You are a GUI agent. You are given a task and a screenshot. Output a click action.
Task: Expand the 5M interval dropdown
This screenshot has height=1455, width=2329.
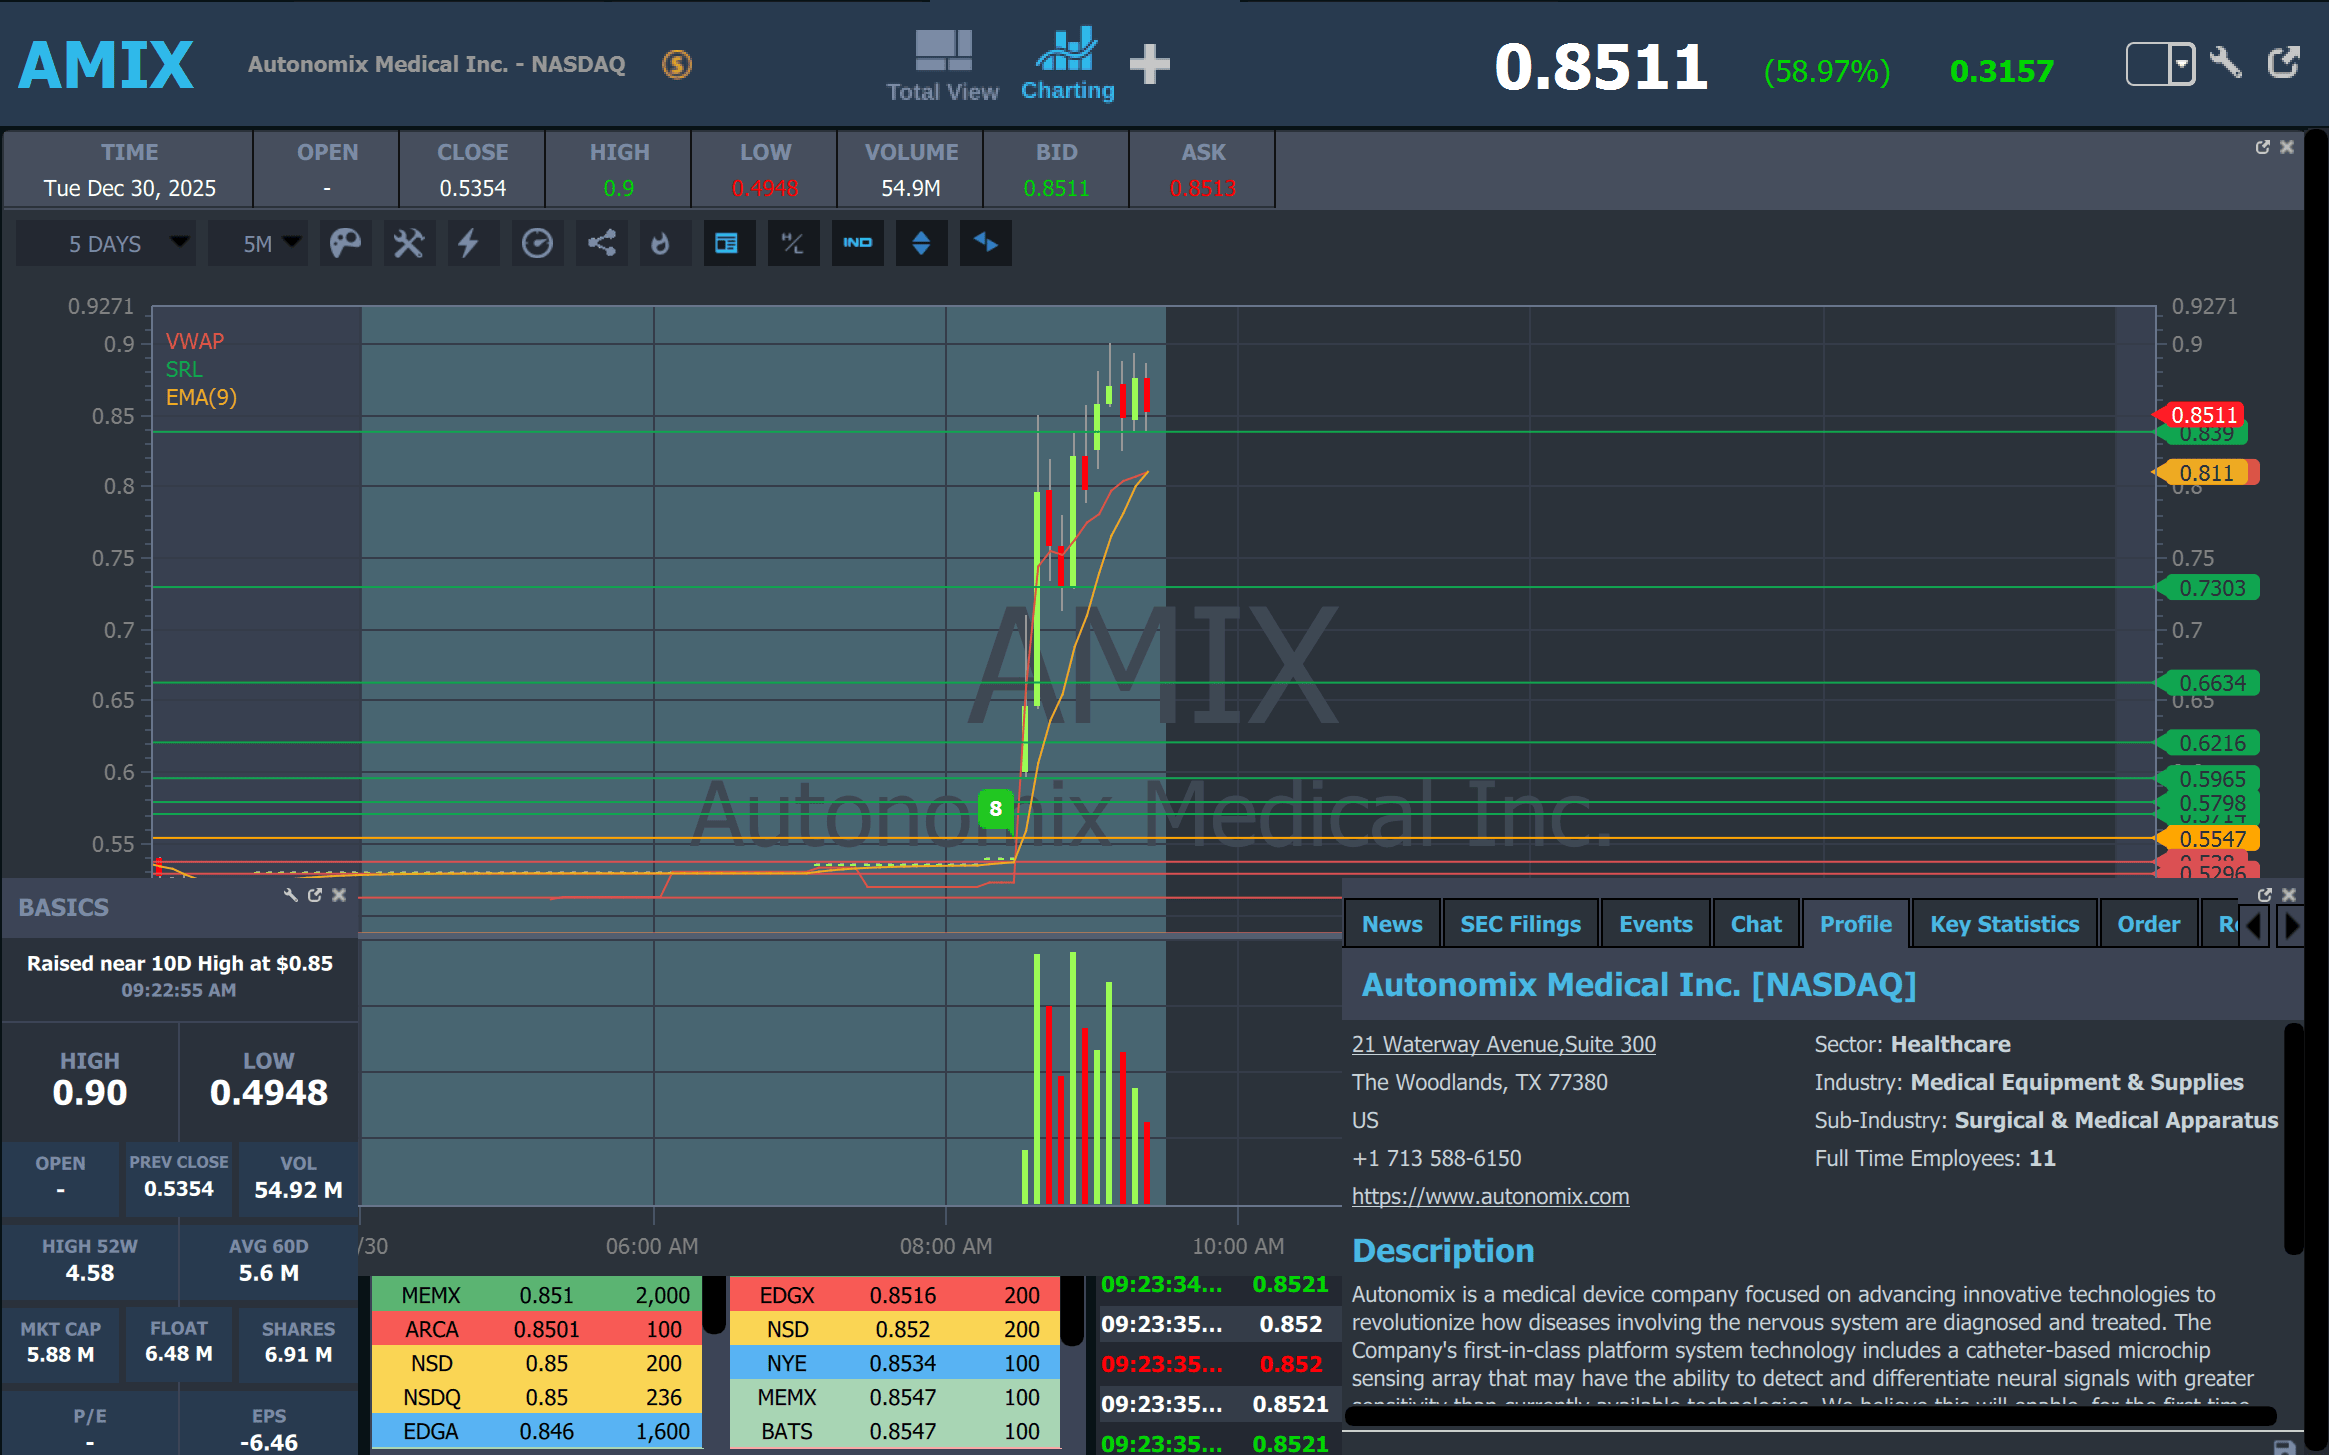coord(258,243)
